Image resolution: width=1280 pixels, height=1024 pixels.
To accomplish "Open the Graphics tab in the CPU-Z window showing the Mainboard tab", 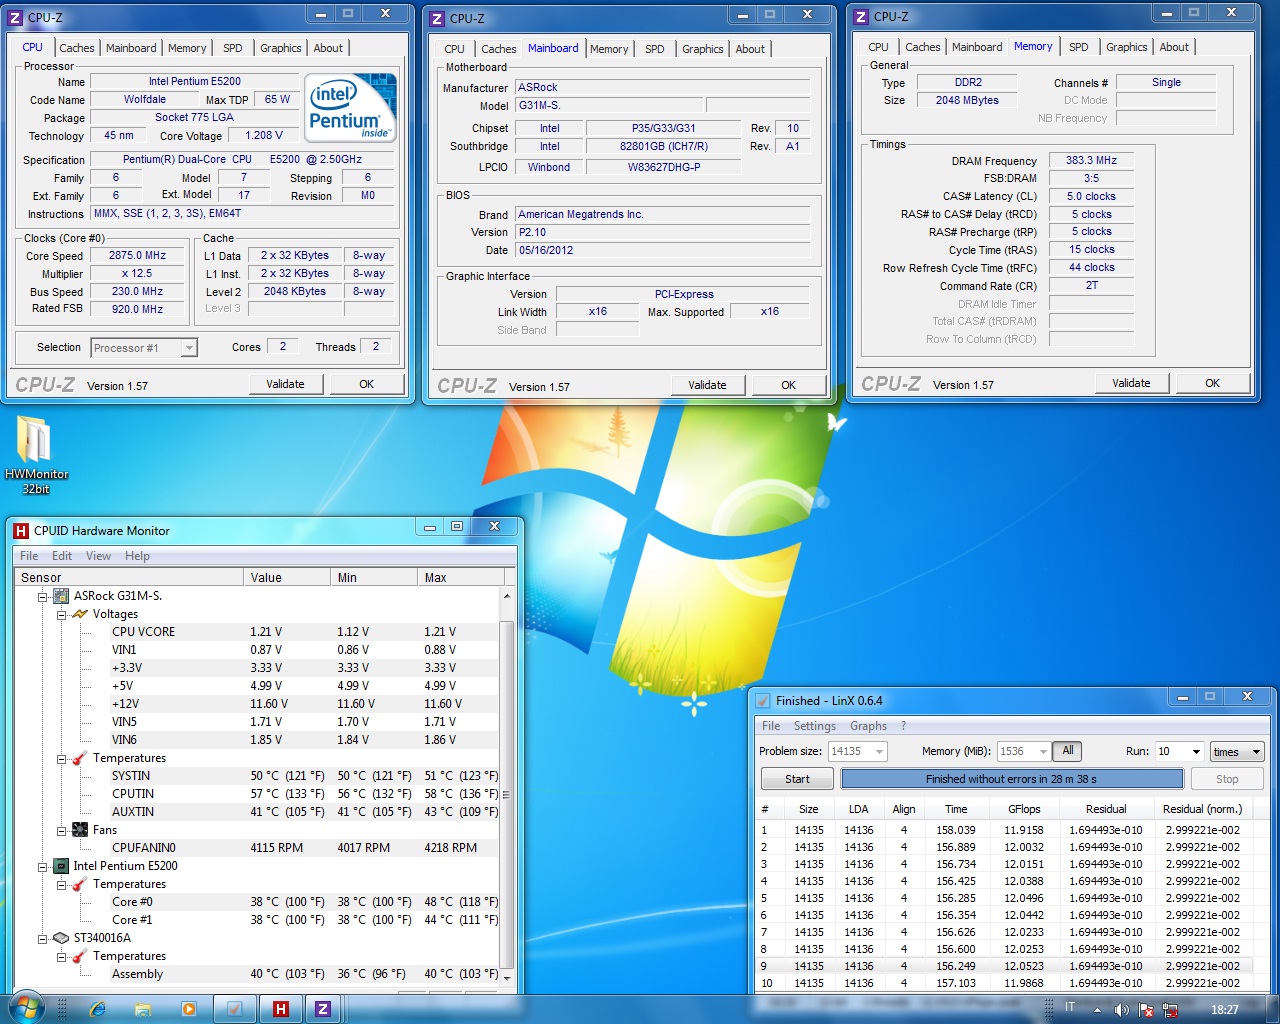I will tap(702, 49).
